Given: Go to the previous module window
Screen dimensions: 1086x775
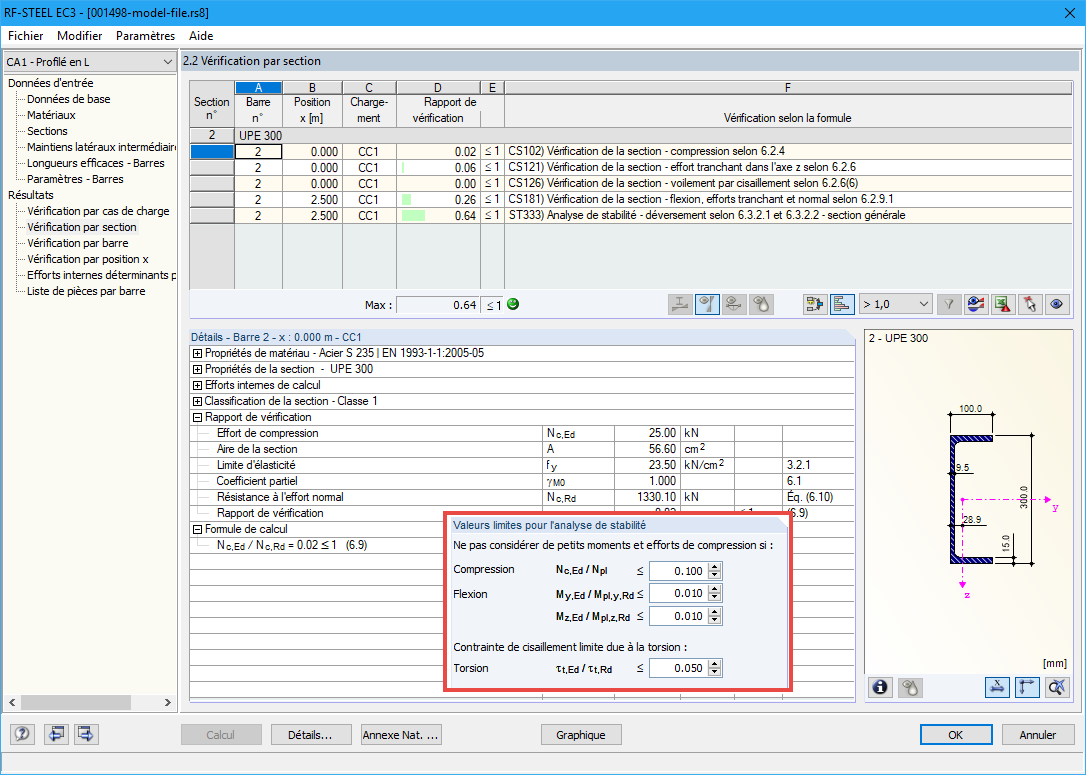Looking at the screenshot, I should pos(56,734).
